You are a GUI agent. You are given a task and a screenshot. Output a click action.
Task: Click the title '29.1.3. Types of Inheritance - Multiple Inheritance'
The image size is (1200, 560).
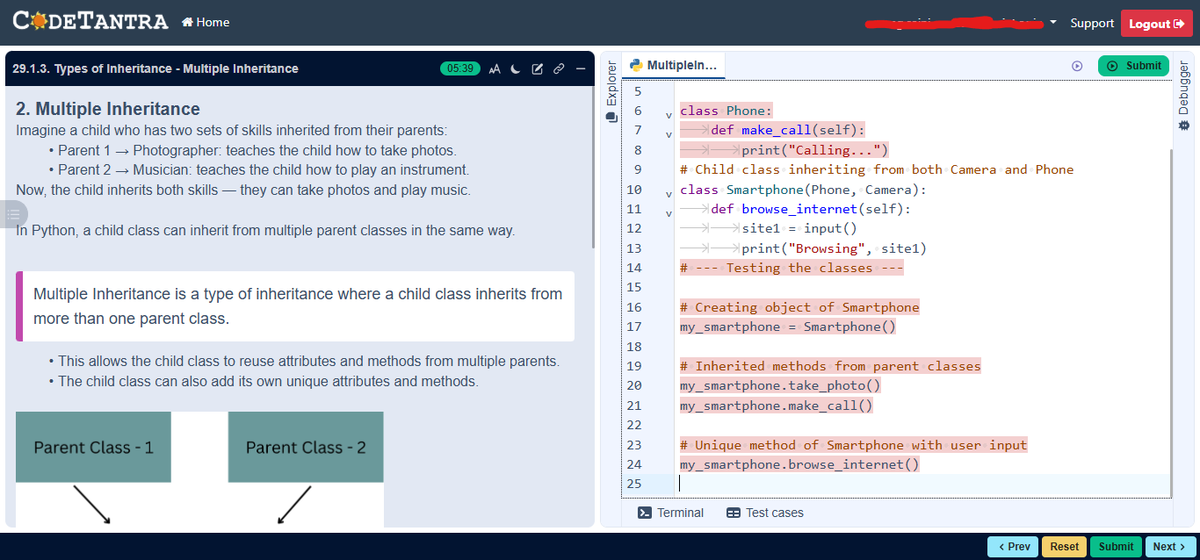(x=155, y=69)
